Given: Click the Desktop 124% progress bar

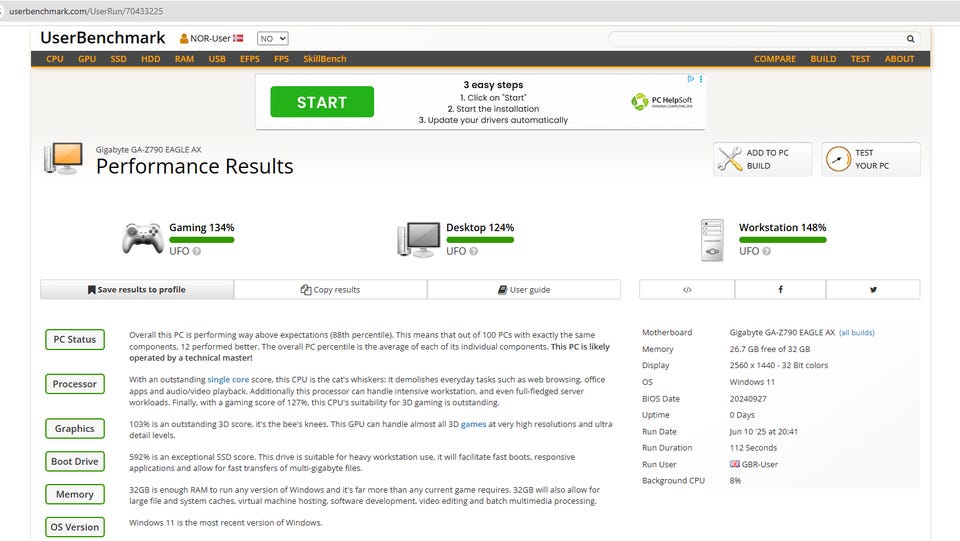Looking at the screenshot, I should 480,240.
